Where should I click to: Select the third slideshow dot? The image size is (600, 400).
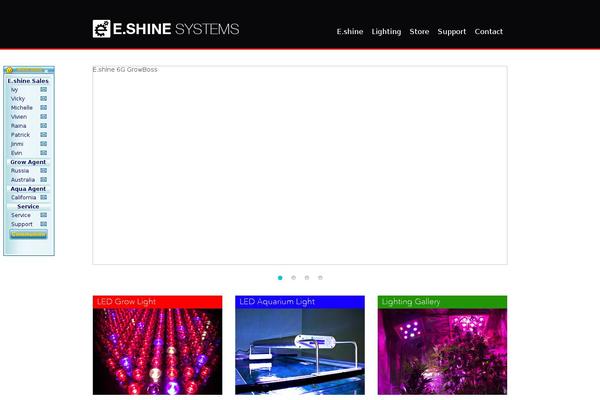[307, 278]
